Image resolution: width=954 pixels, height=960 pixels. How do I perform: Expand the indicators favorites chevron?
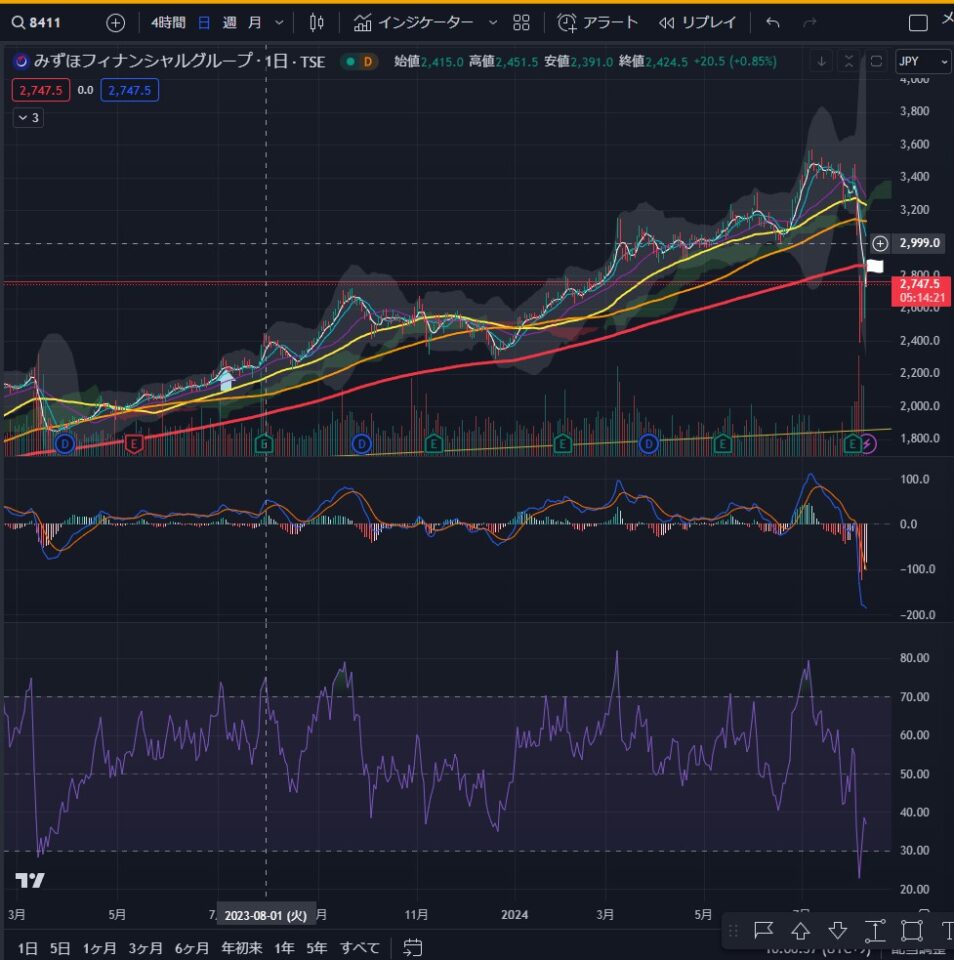492,23
